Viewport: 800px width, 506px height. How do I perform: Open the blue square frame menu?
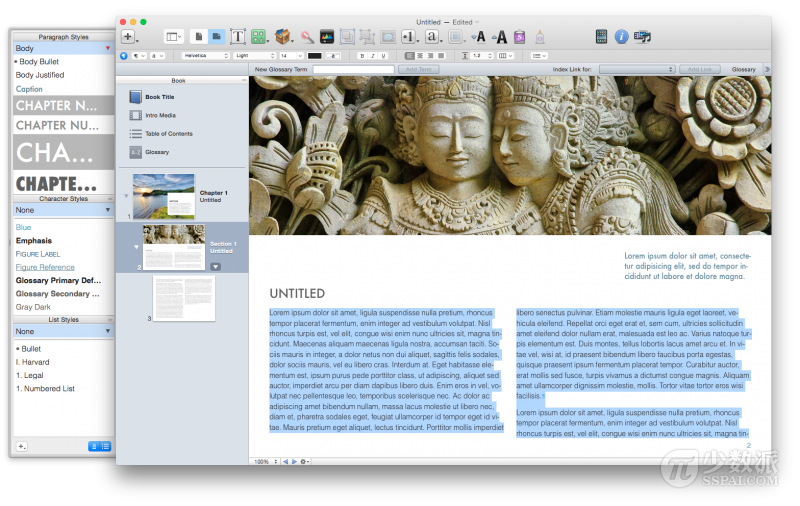456,37
